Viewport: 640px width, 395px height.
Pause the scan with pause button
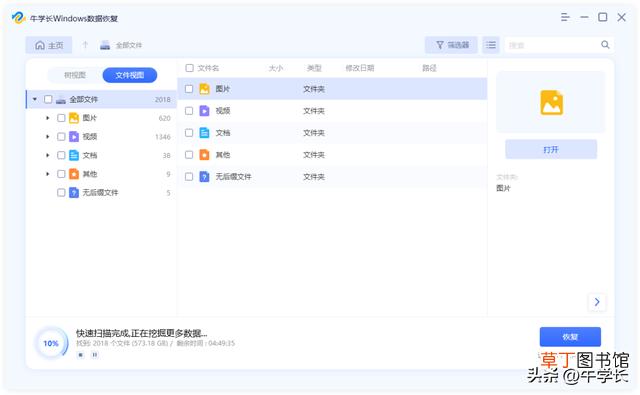pyautogui.click(x=95, y=355)
